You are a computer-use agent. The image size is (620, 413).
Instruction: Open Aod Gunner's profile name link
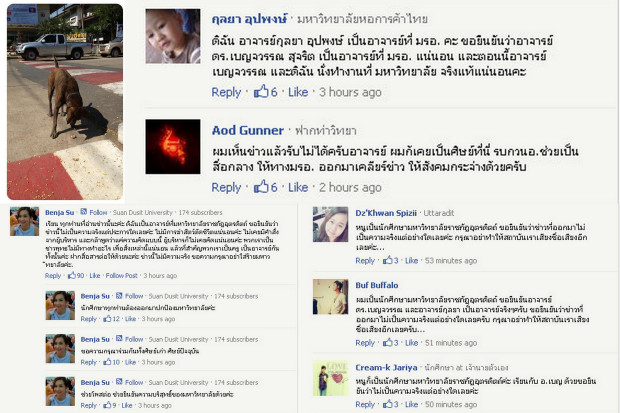point(248,130)
